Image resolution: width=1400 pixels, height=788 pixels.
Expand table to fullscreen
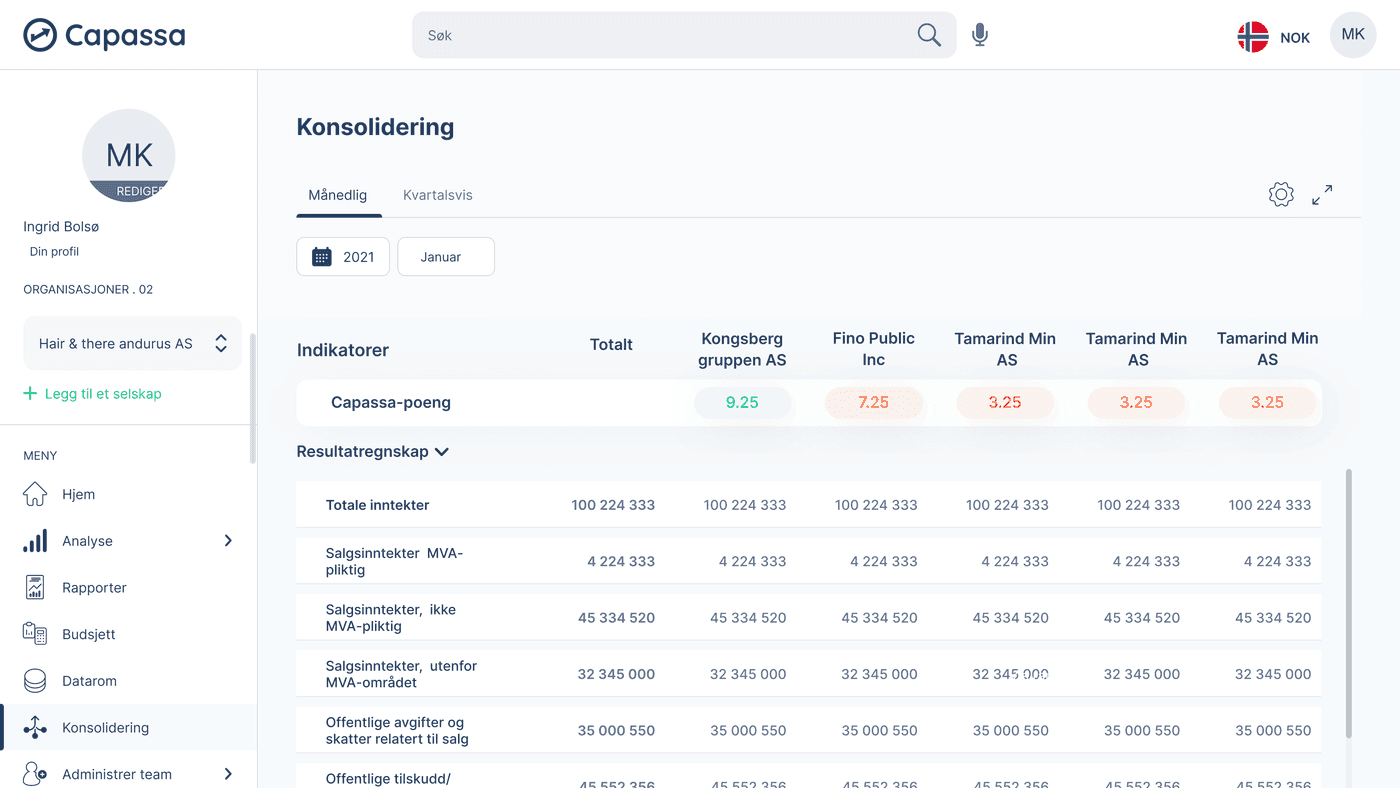(x=1322, y=195)
